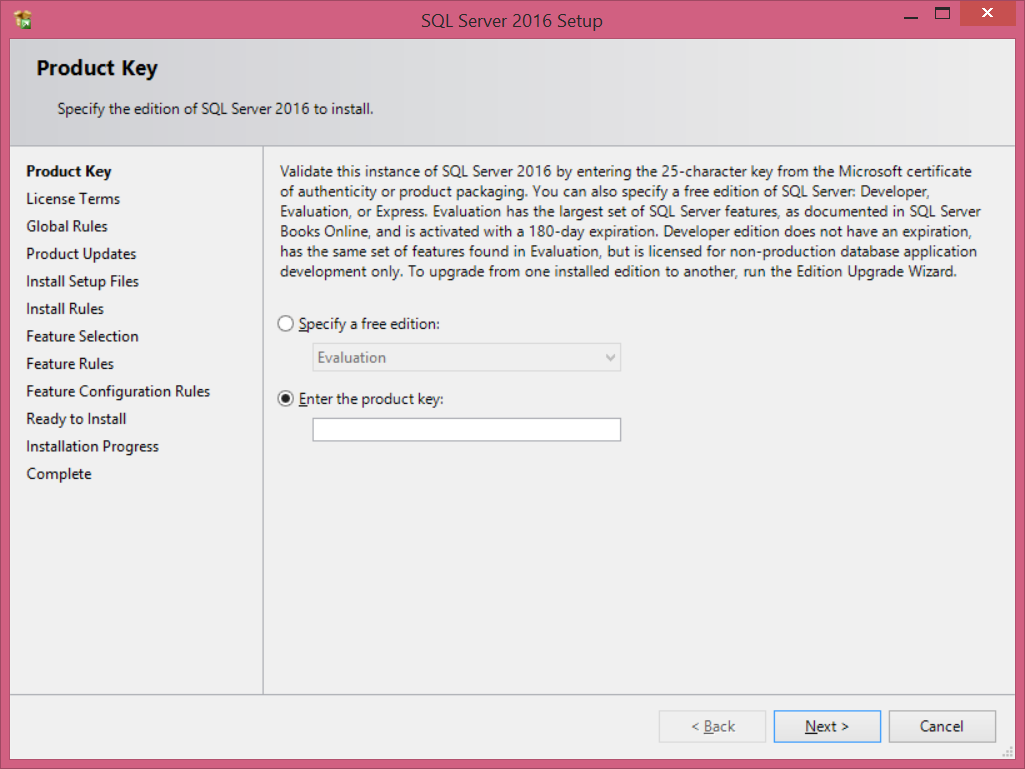Screen dimensions: 1025x769
Task: Close the SQL Server 2016 Setup window
Action: 988,13
